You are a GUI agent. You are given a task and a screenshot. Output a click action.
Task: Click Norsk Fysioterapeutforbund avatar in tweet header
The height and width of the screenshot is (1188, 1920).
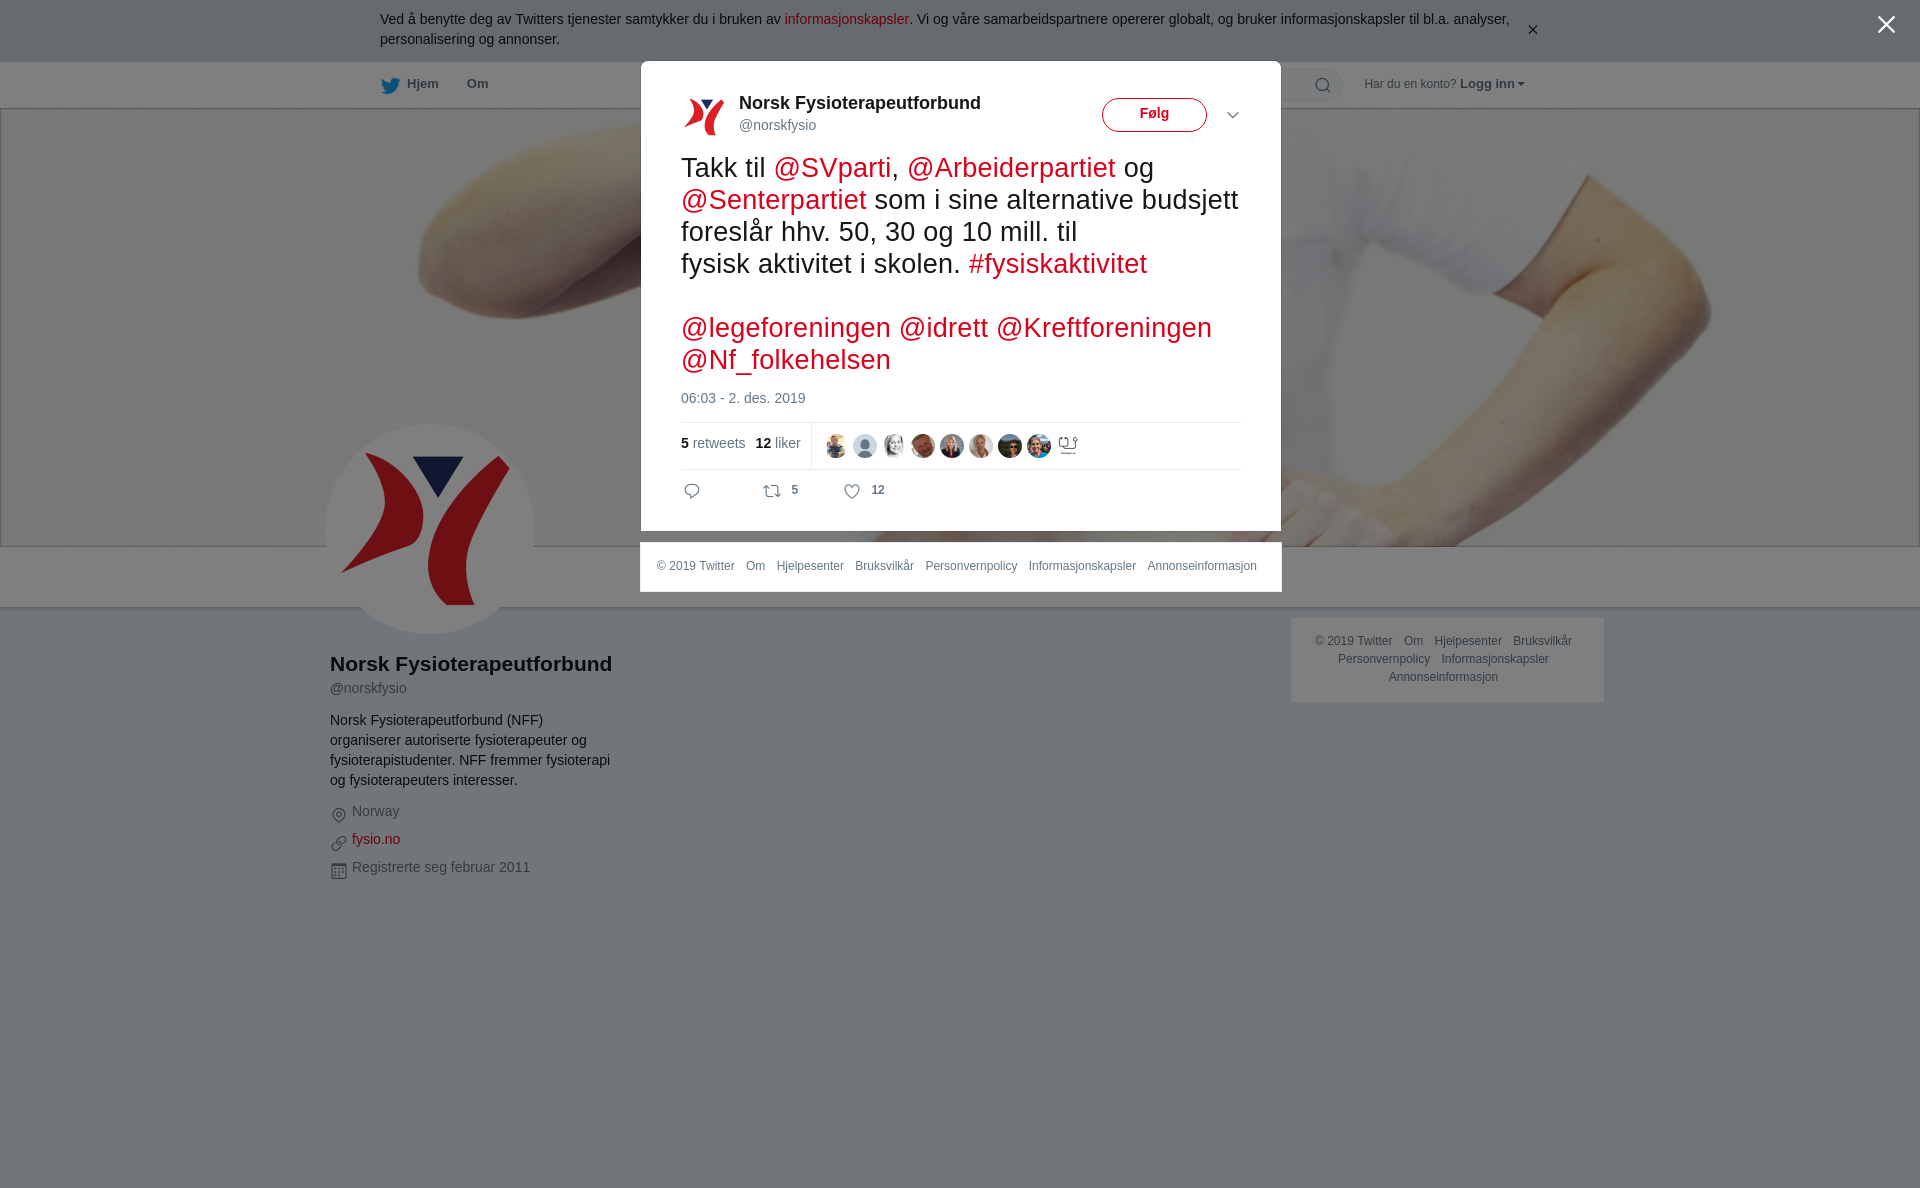click(704, 116)
